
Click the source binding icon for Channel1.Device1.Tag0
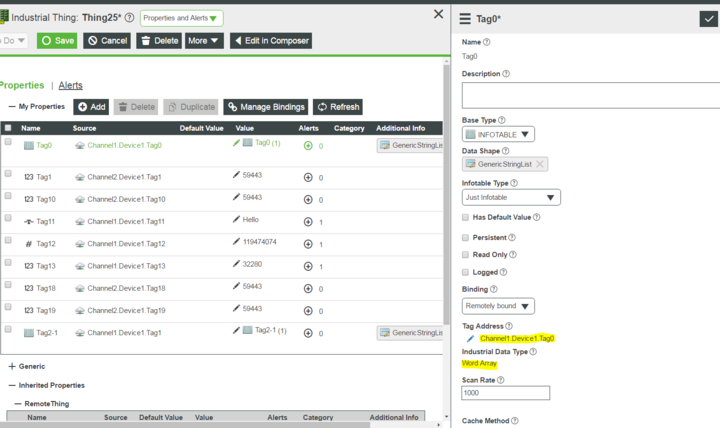tap(80, 146)
